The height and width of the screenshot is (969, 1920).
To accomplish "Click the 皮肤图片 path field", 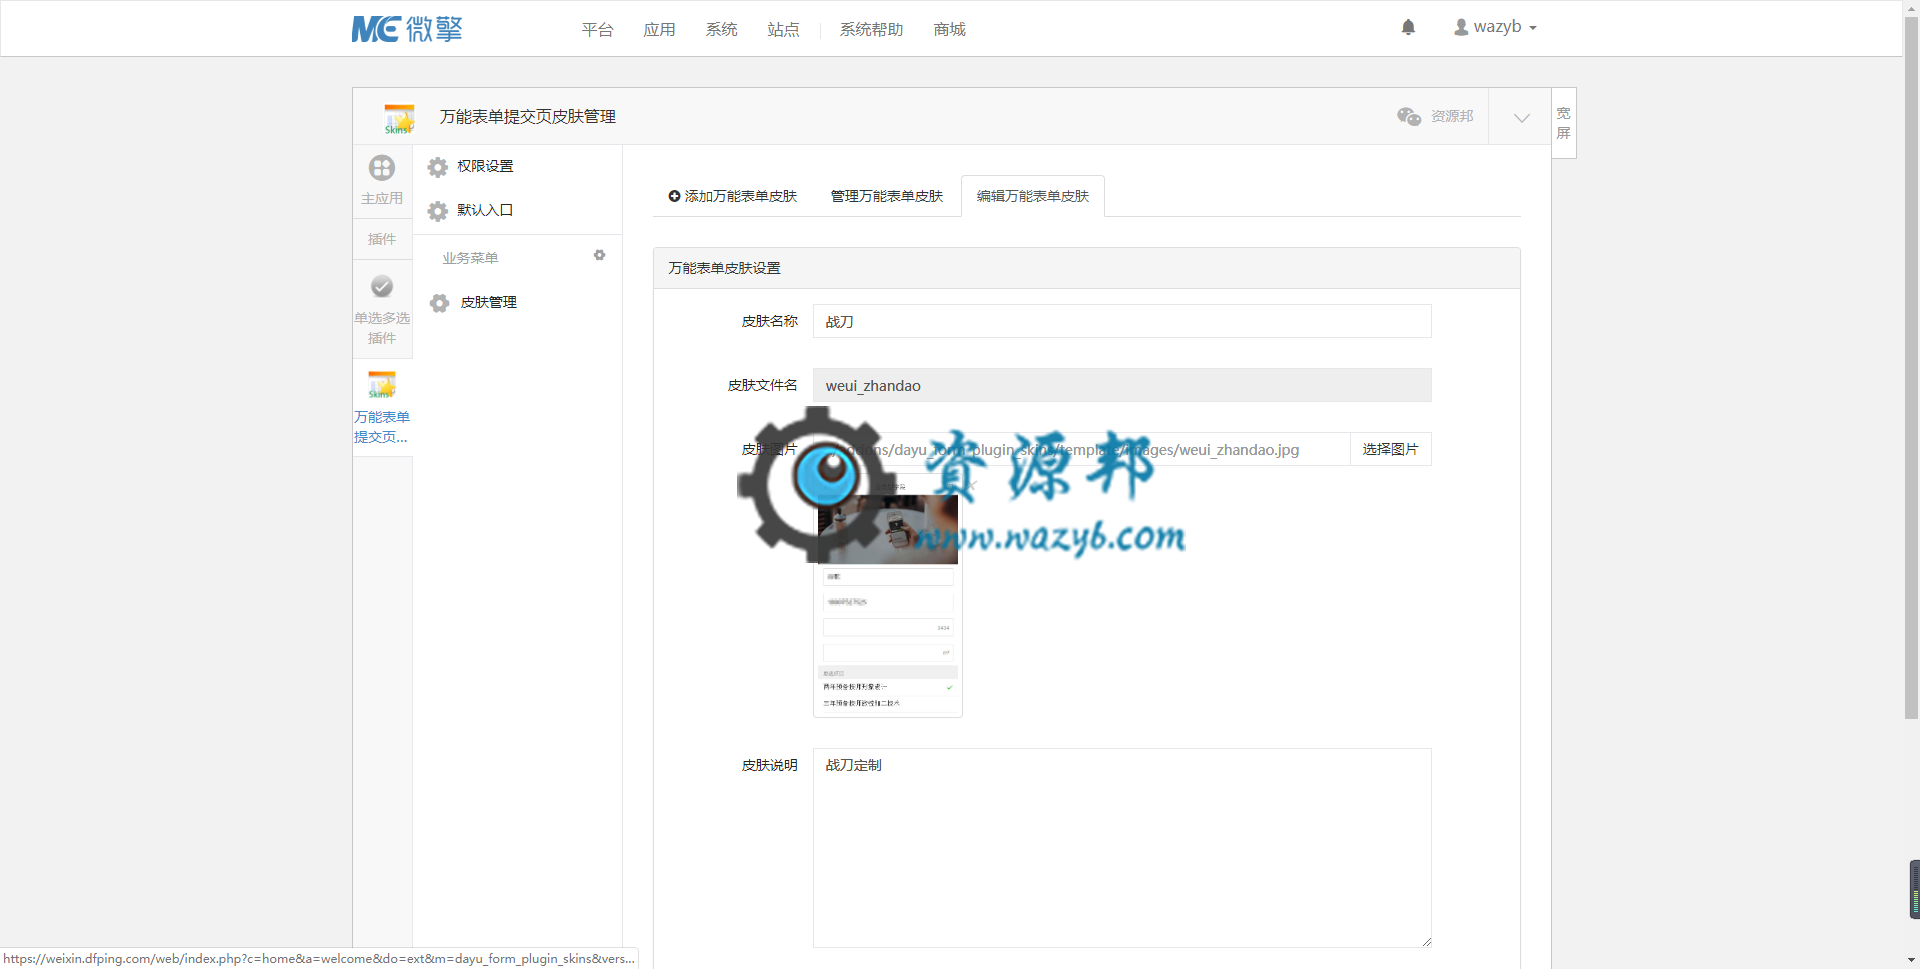I will click(1081, 449).
